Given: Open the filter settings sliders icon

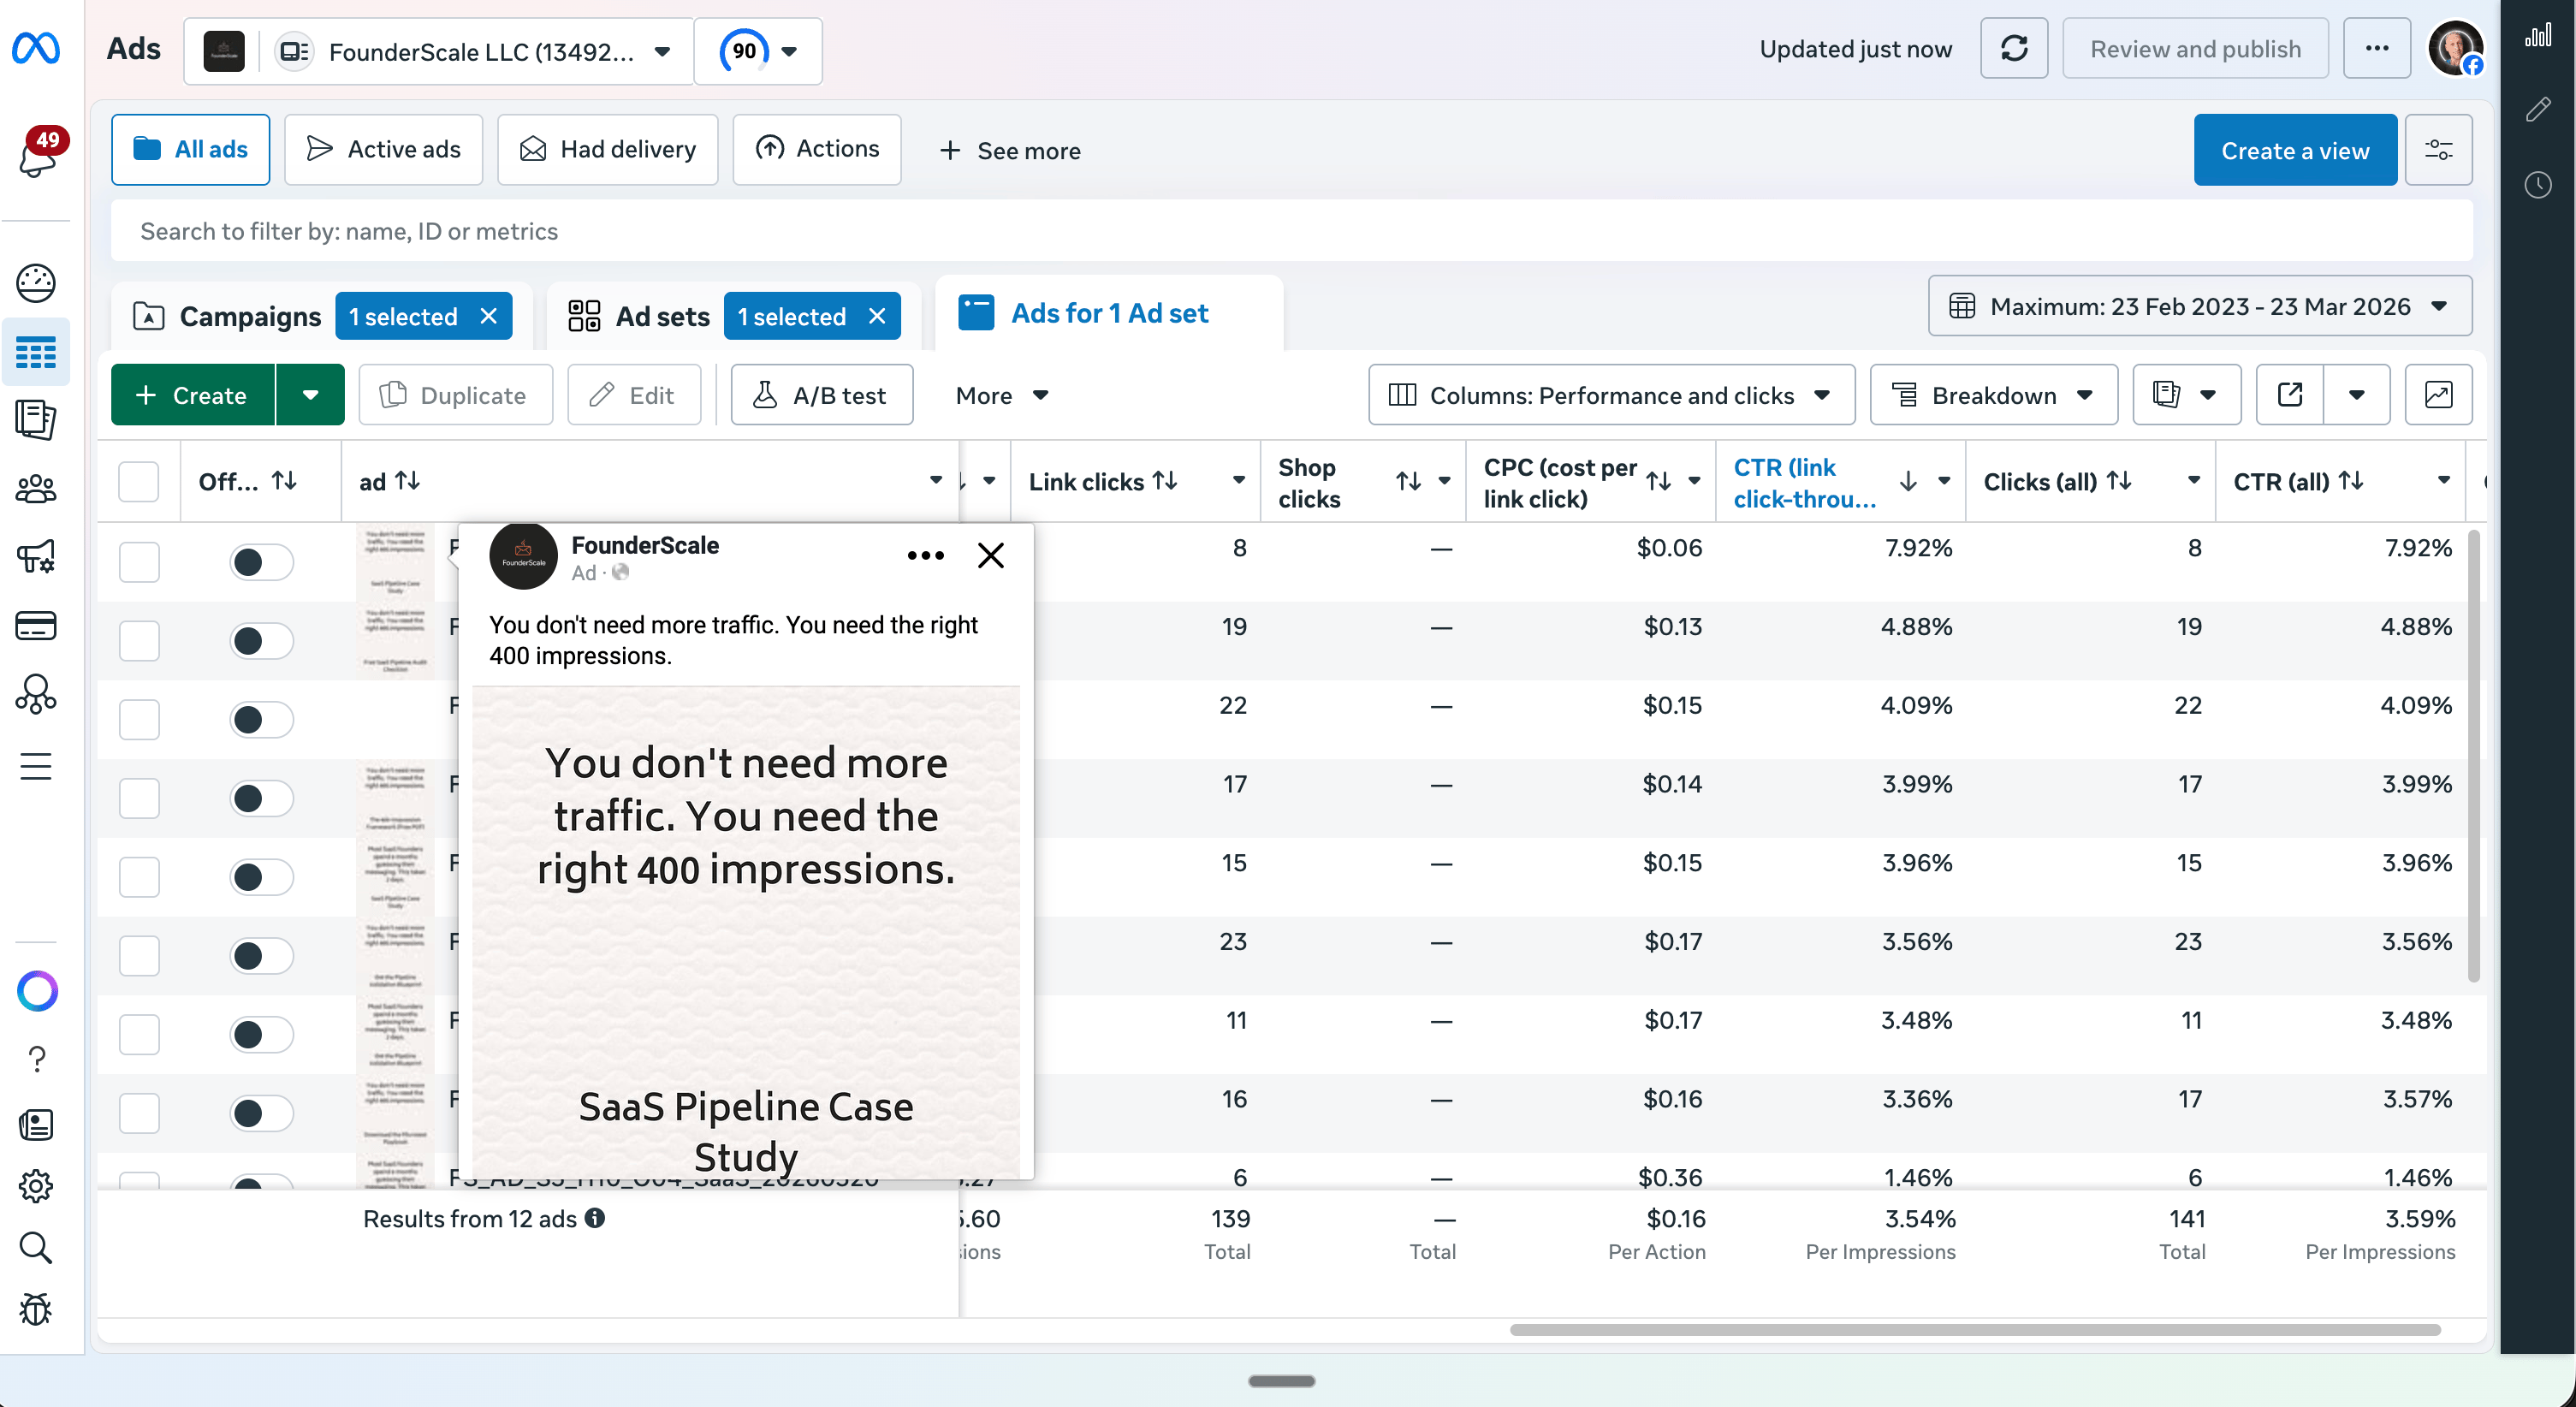Looking at the screenshot, I should pyautogui.click(x=2438, y=150).
